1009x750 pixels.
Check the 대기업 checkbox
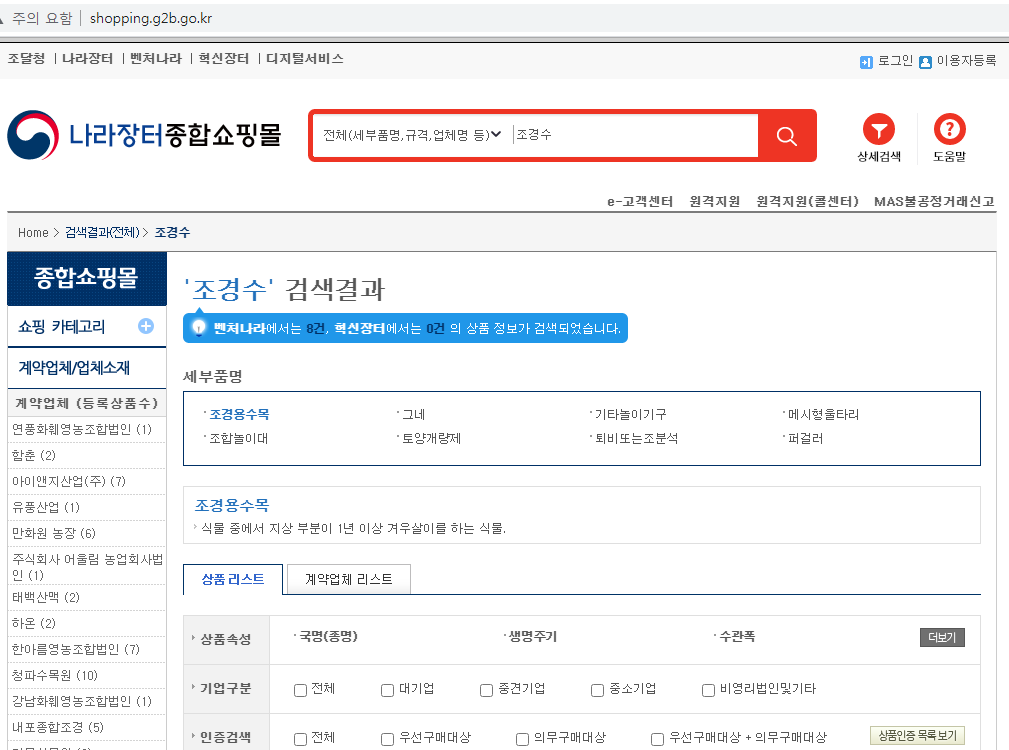click(x=387, y=690)
